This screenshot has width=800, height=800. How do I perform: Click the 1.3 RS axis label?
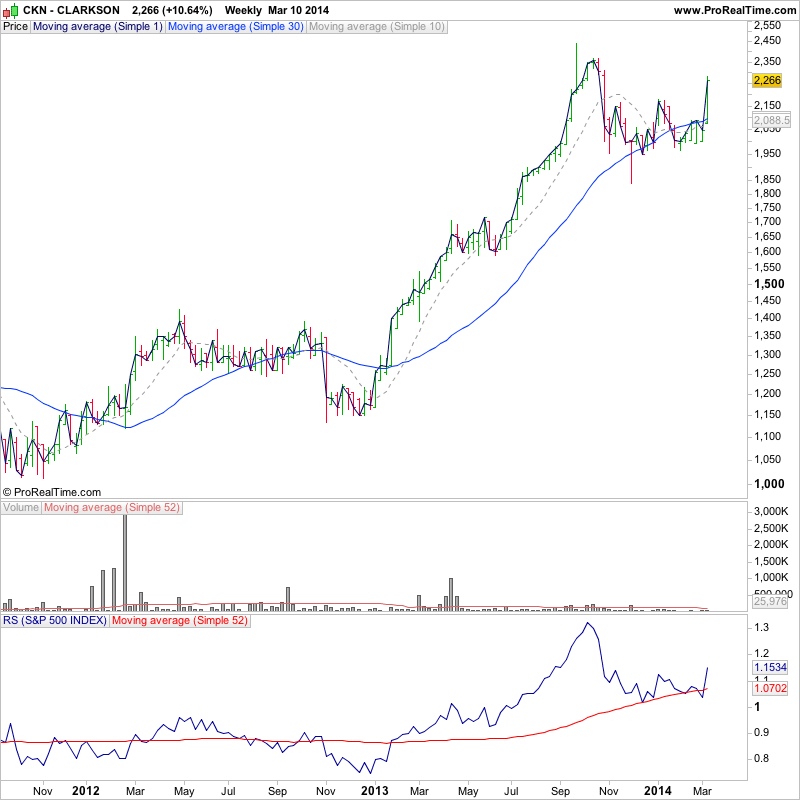coord(761,628)
